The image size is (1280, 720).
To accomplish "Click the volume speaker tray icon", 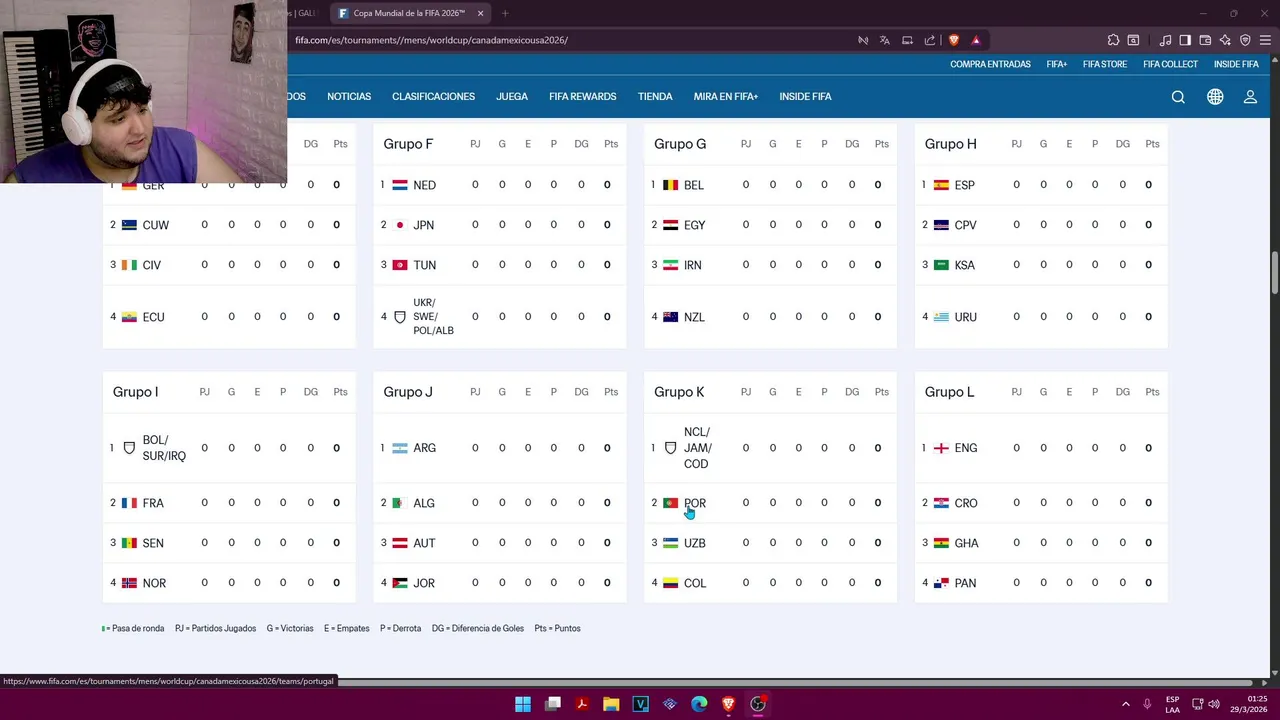I will [1214, 704].
